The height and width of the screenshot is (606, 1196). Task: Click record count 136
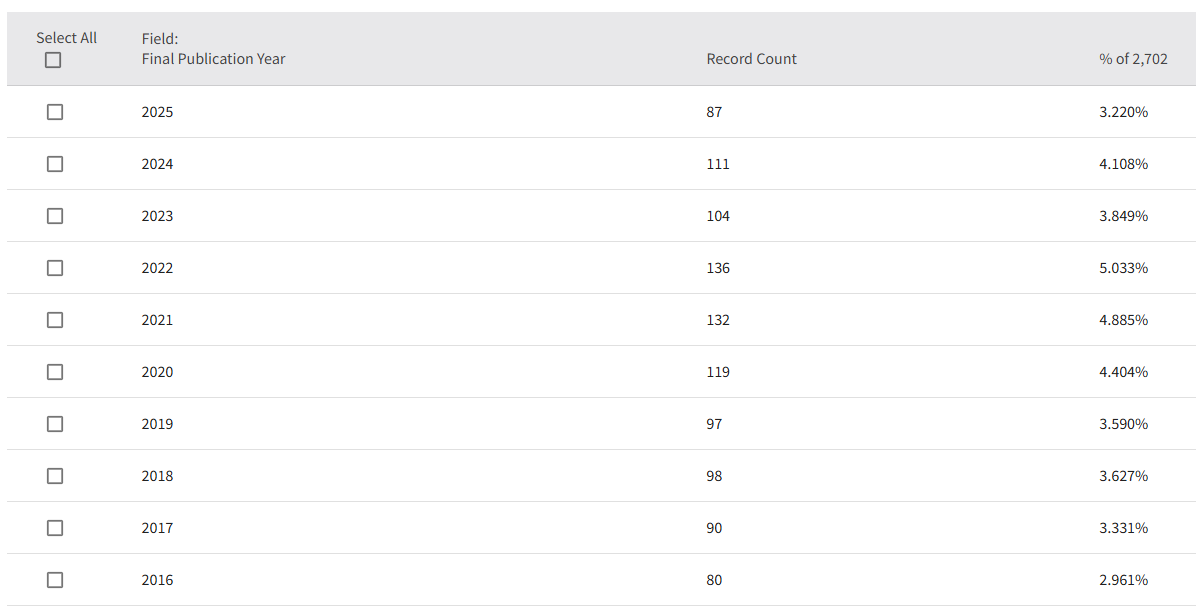coord(718,268)
